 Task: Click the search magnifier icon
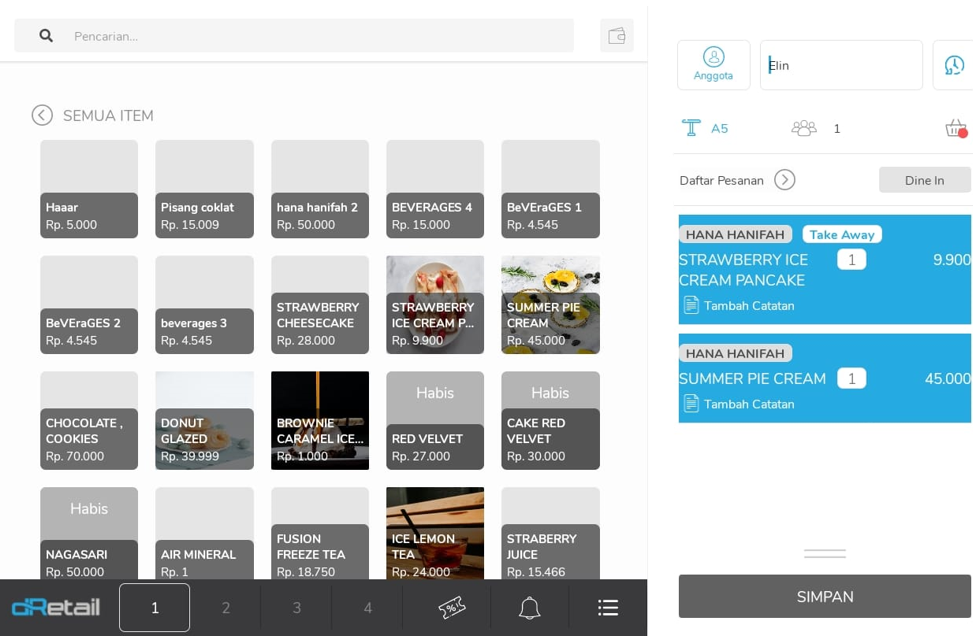tap(46, 36)
